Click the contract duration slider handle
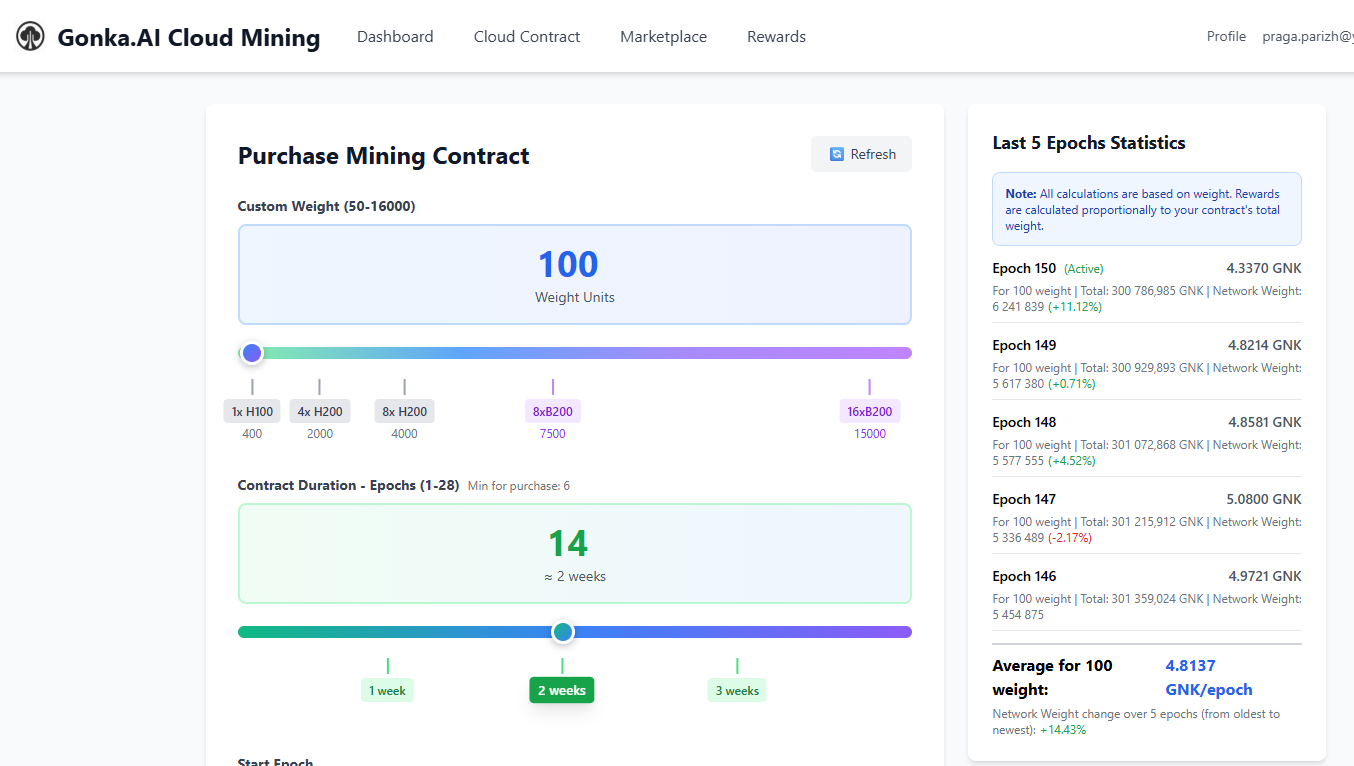 (563, 632)
